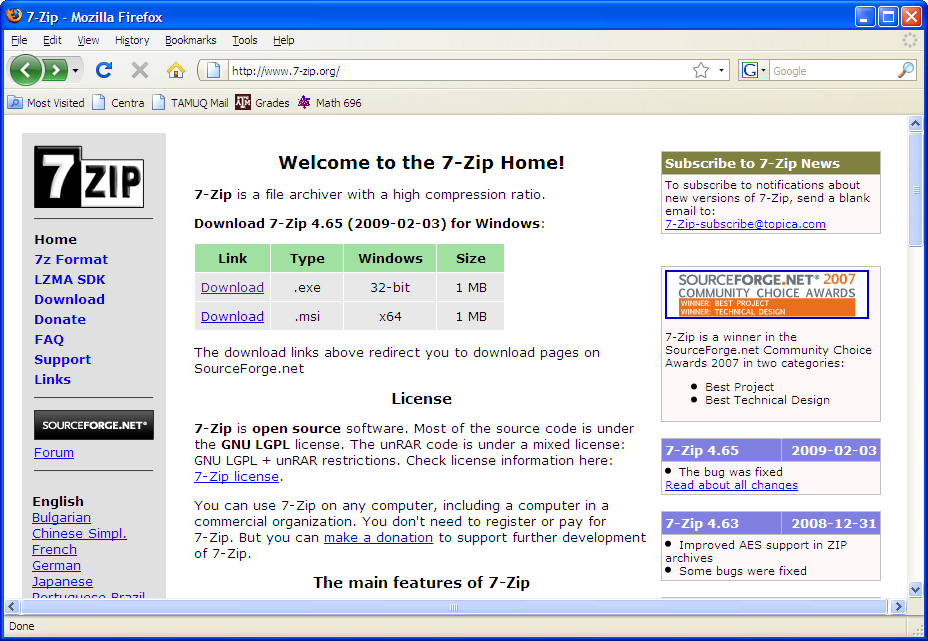Open the Bookmarks menu
This screenshot has height=641, width=928.
(191, 40)
